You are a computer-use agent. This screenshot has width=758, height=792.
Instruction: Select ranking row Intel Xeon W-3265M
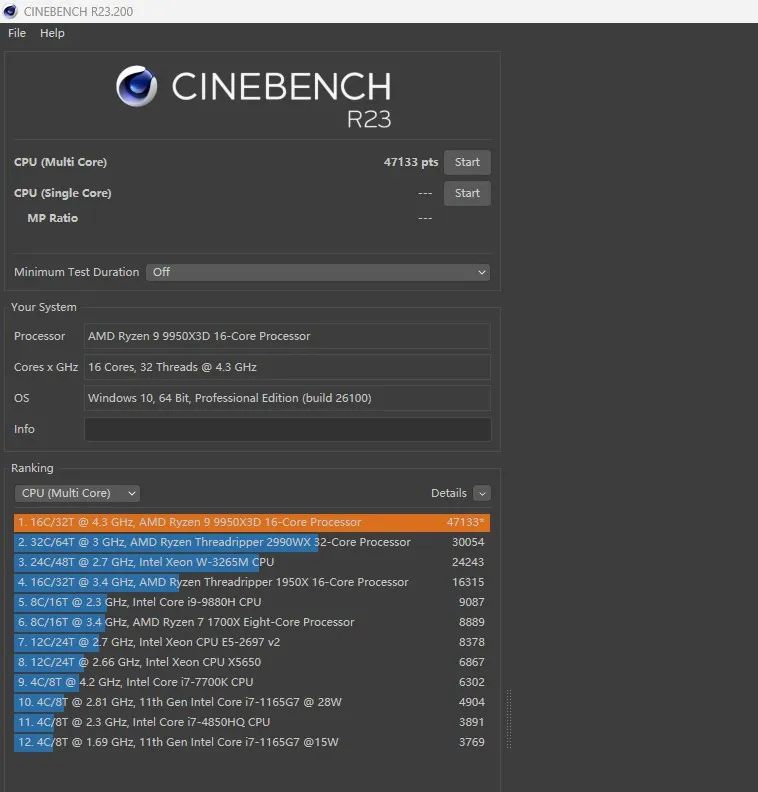point(252,562)
